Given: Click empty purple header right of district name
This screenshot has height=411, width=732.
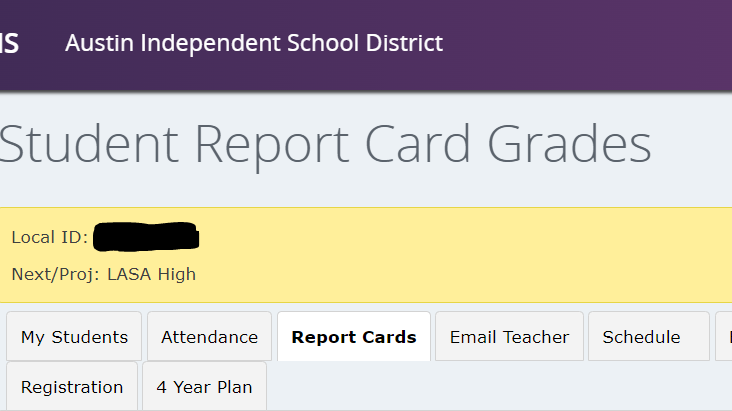Looking at the screenshot, I should click(590, 43).
